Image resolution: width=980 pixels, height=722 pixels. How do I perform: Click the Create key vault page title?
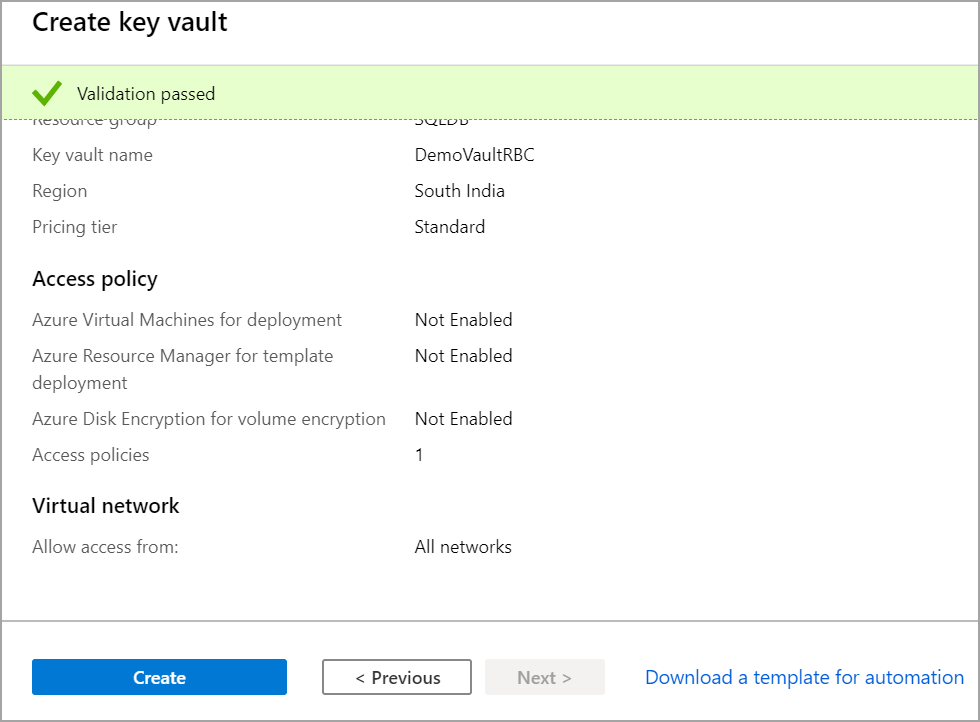(130, 22)
